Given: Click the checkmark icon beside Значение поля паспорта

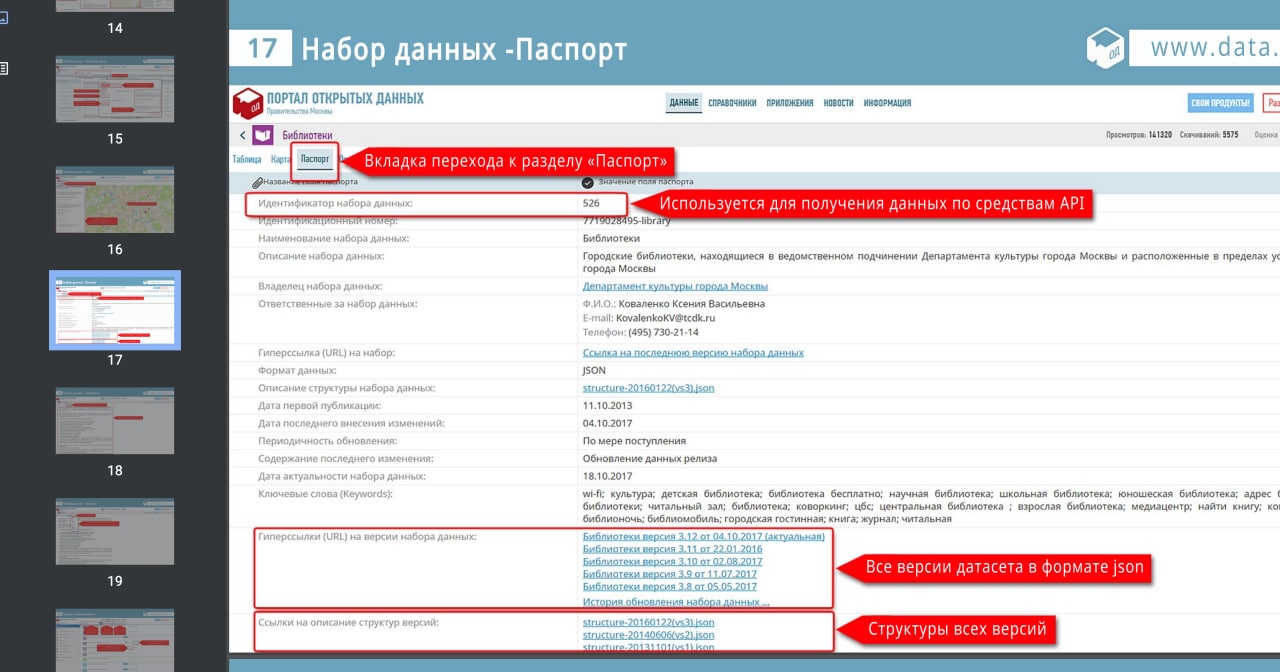Looking at the screenshot, I should pyautogui.click(x=588, y=182).
